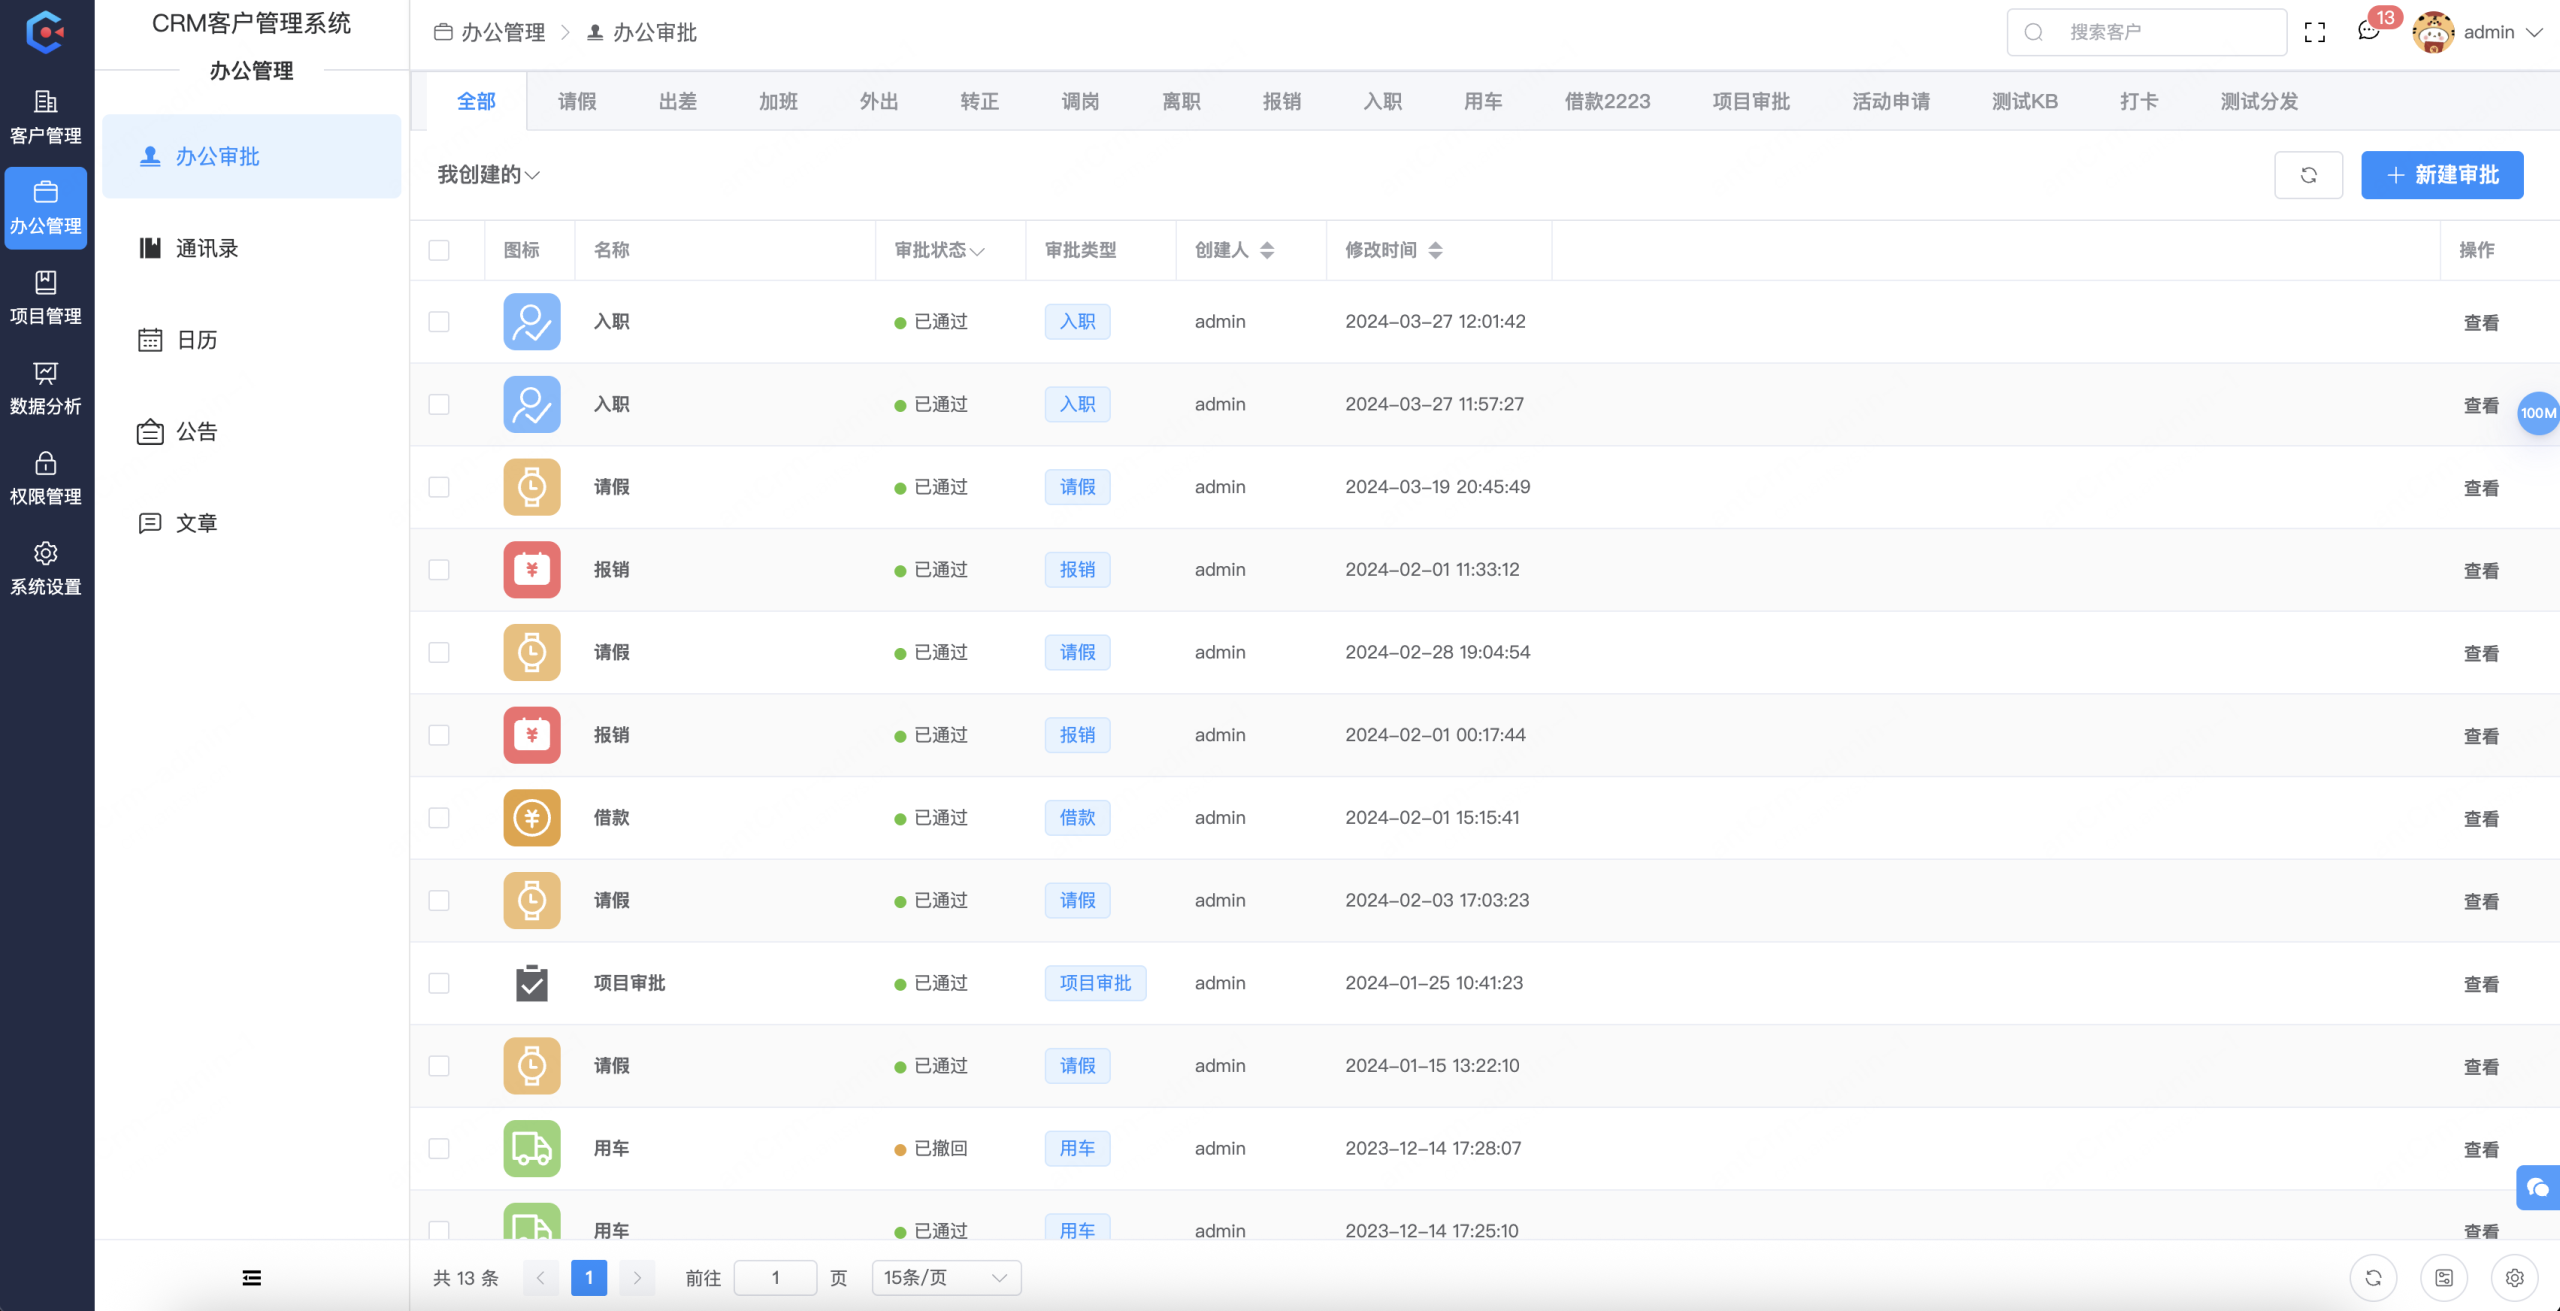Switch to the 请假 tab
The image size is (2560, 1311).
pos(576,100)
